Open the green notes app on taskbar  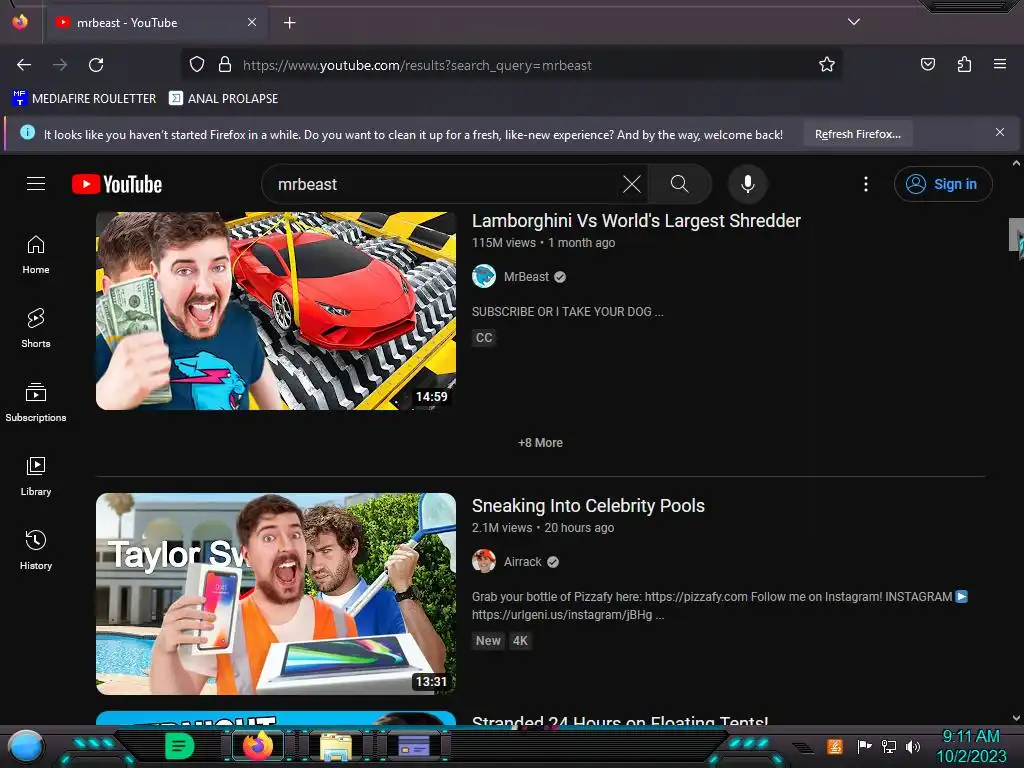179,746
